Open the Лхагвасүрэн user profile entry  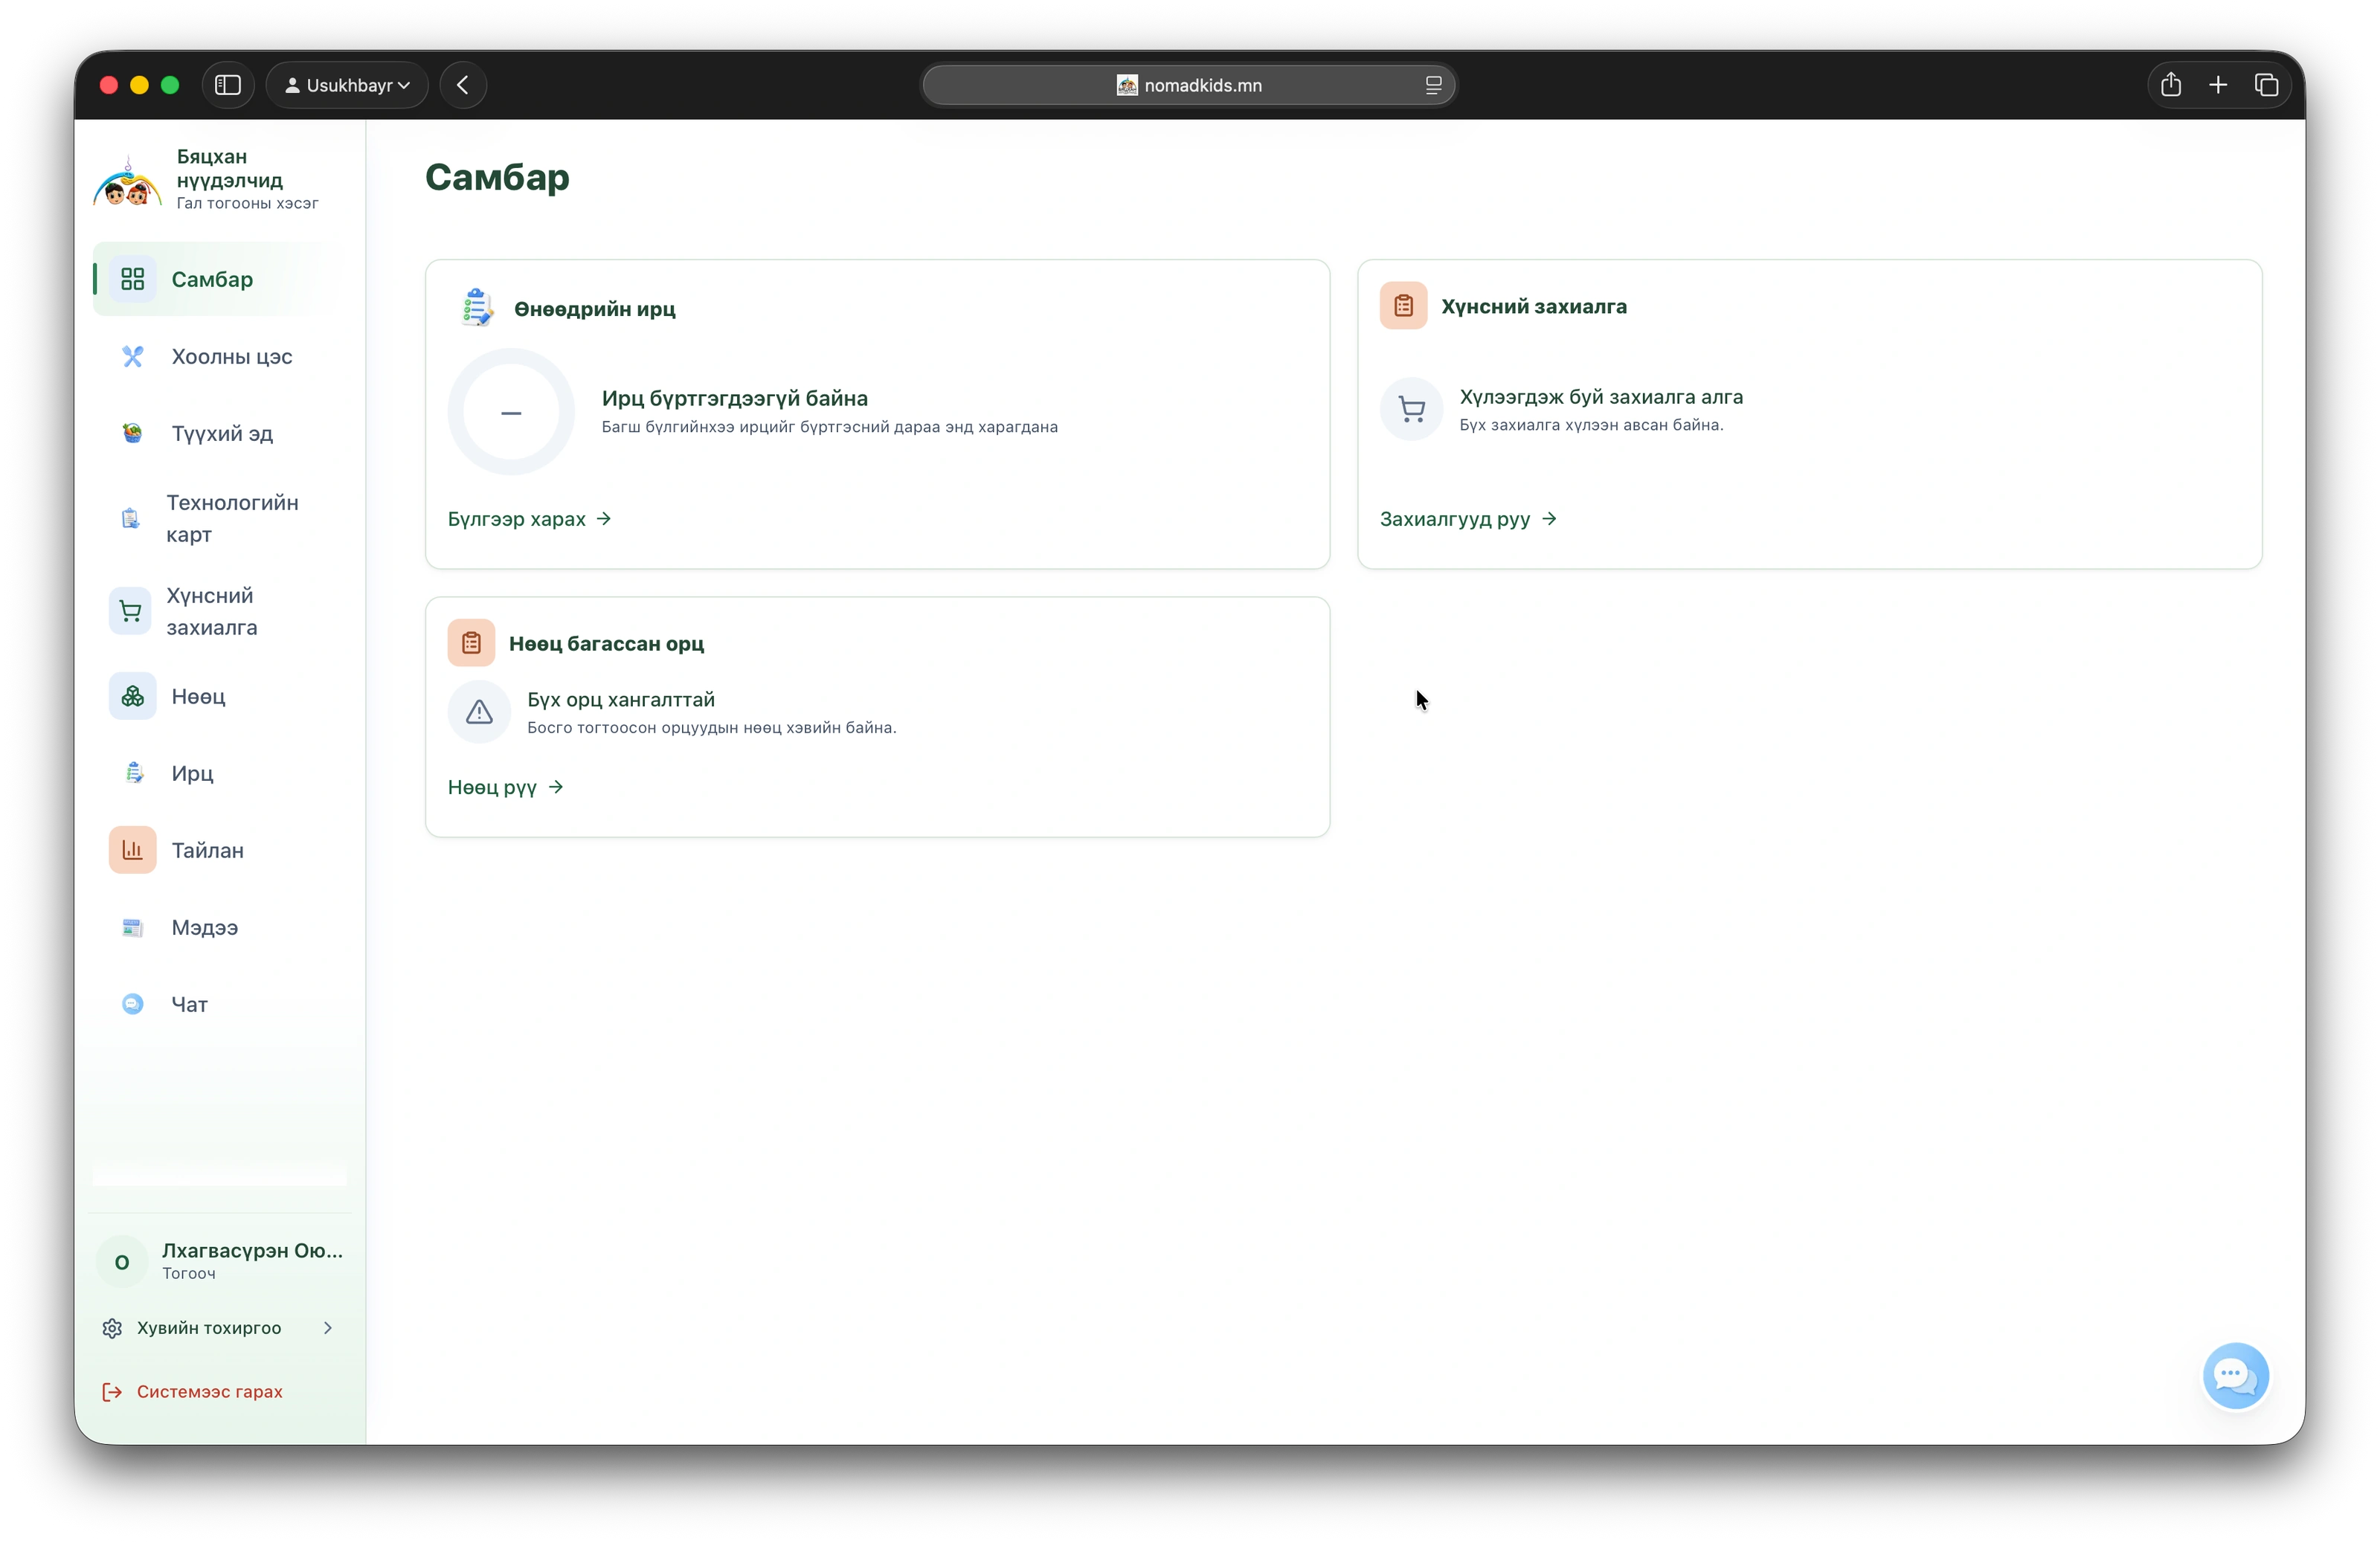point(220,1261)
